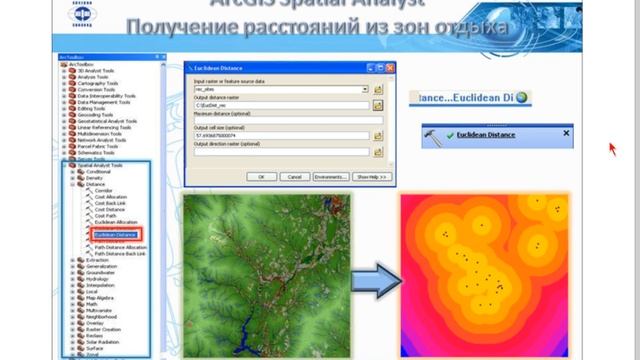Select Linear Referencing Tools toolbox

point(104,127)
